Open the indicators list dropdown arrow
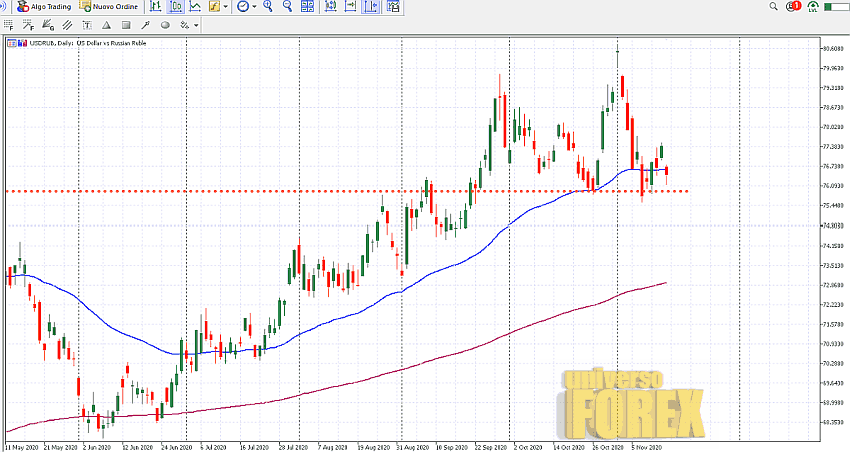 coord(226,6)
